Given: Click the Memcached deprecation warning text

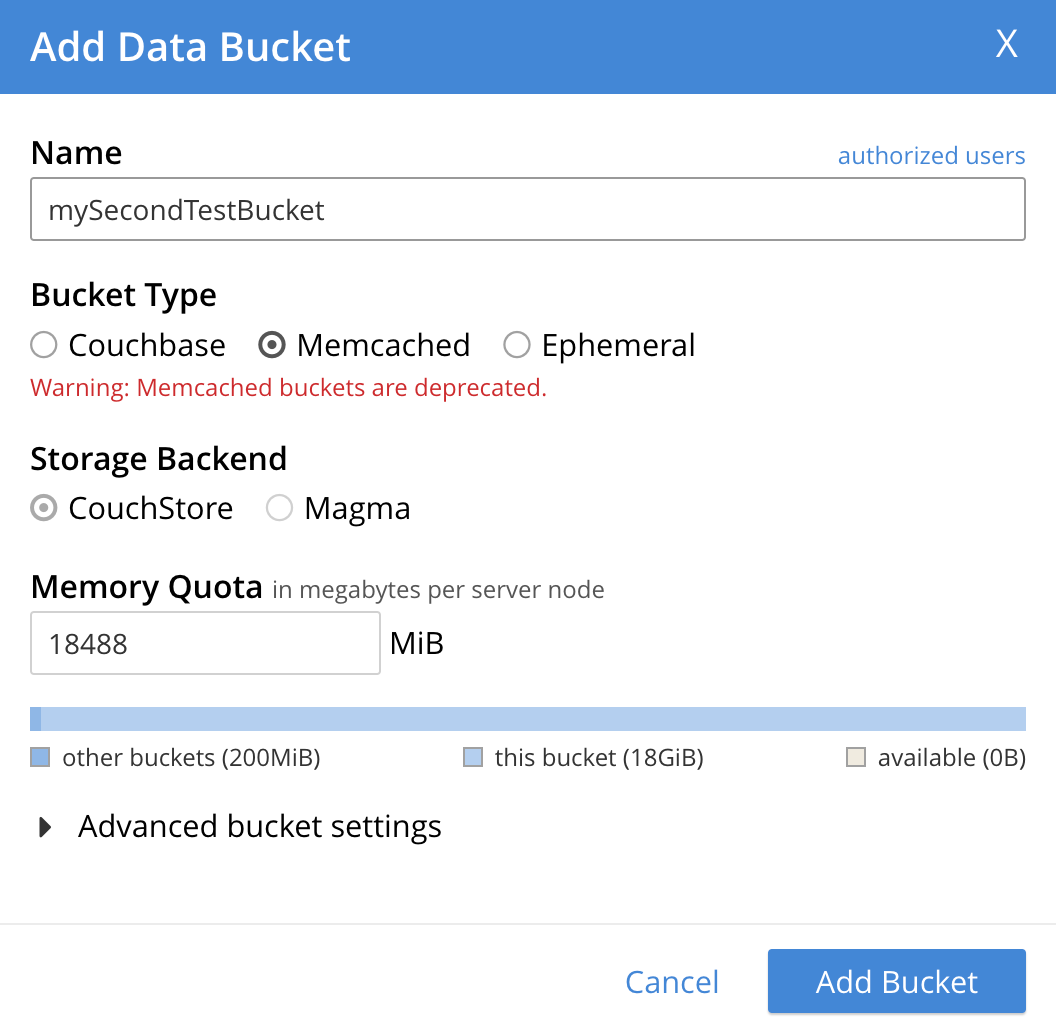Looking at the screenshot, I should click(x=288, y=387).
